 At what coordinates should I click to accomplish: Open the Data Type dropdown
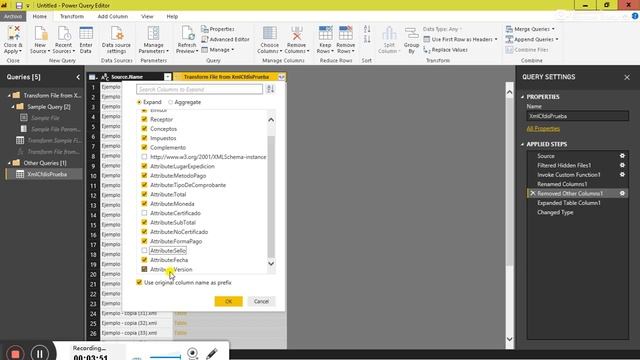(x=443, y=29)
